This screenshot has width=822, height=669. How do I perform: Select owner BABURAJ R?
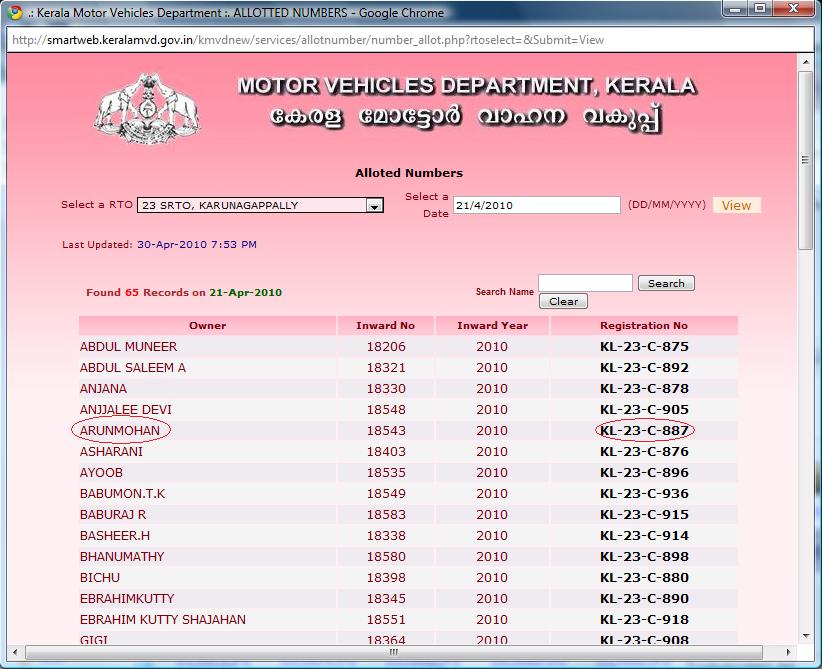coord(113,514)
